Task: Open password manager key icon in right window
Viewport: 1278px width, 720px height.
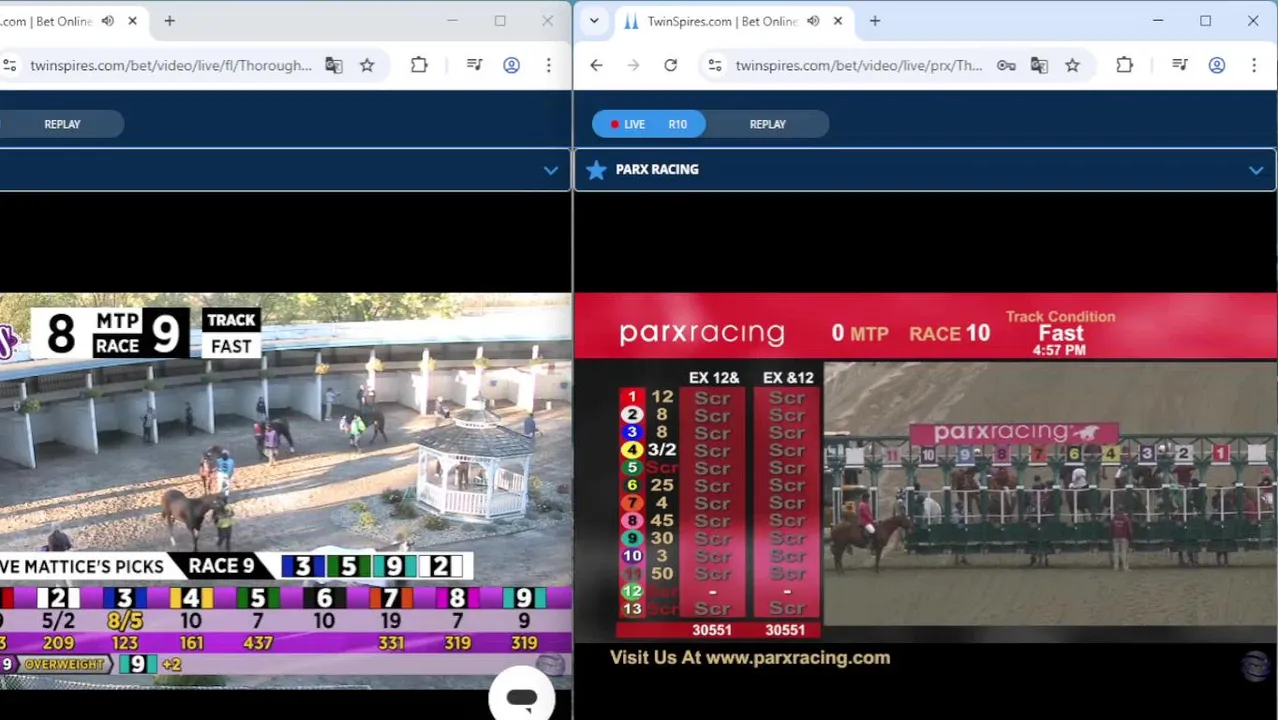Action: (x=1006, y=65)
